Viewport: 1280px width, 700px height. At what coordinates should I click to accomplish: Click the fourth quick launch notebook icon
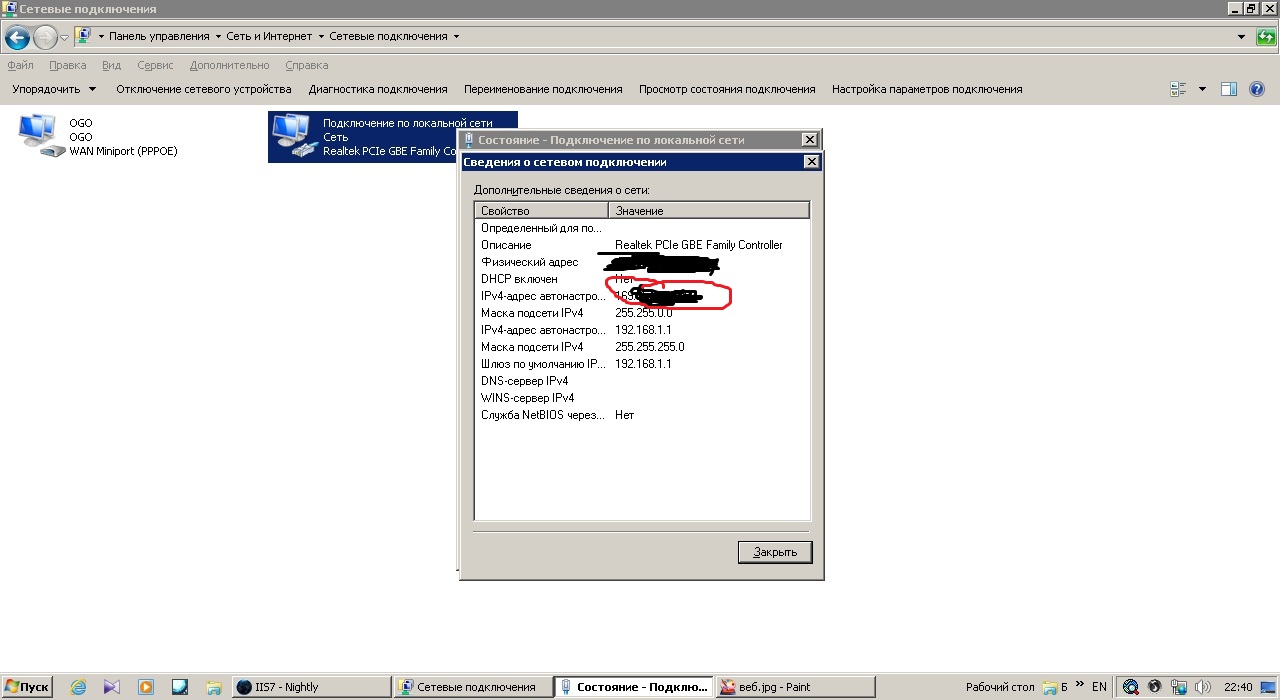(180, 687)
